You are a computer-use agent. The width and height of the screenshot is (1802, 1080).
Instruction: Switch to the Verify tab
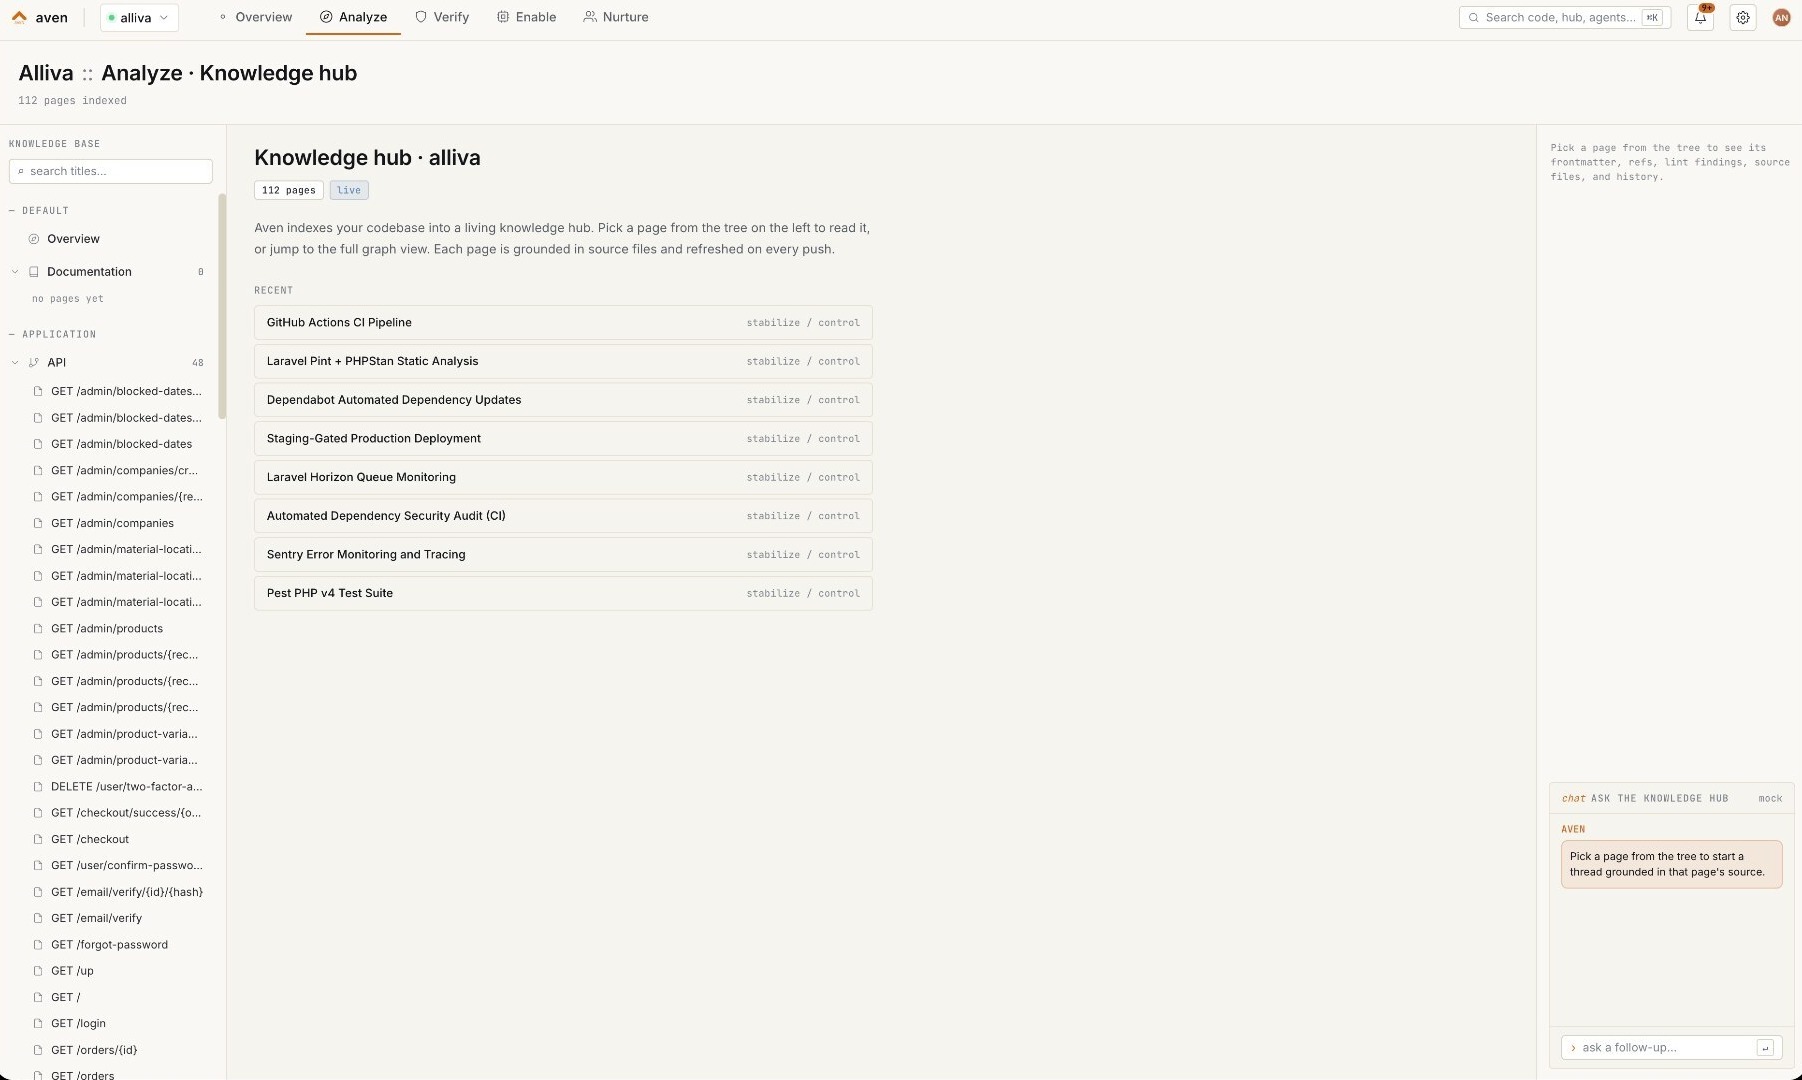coord(442,18)
